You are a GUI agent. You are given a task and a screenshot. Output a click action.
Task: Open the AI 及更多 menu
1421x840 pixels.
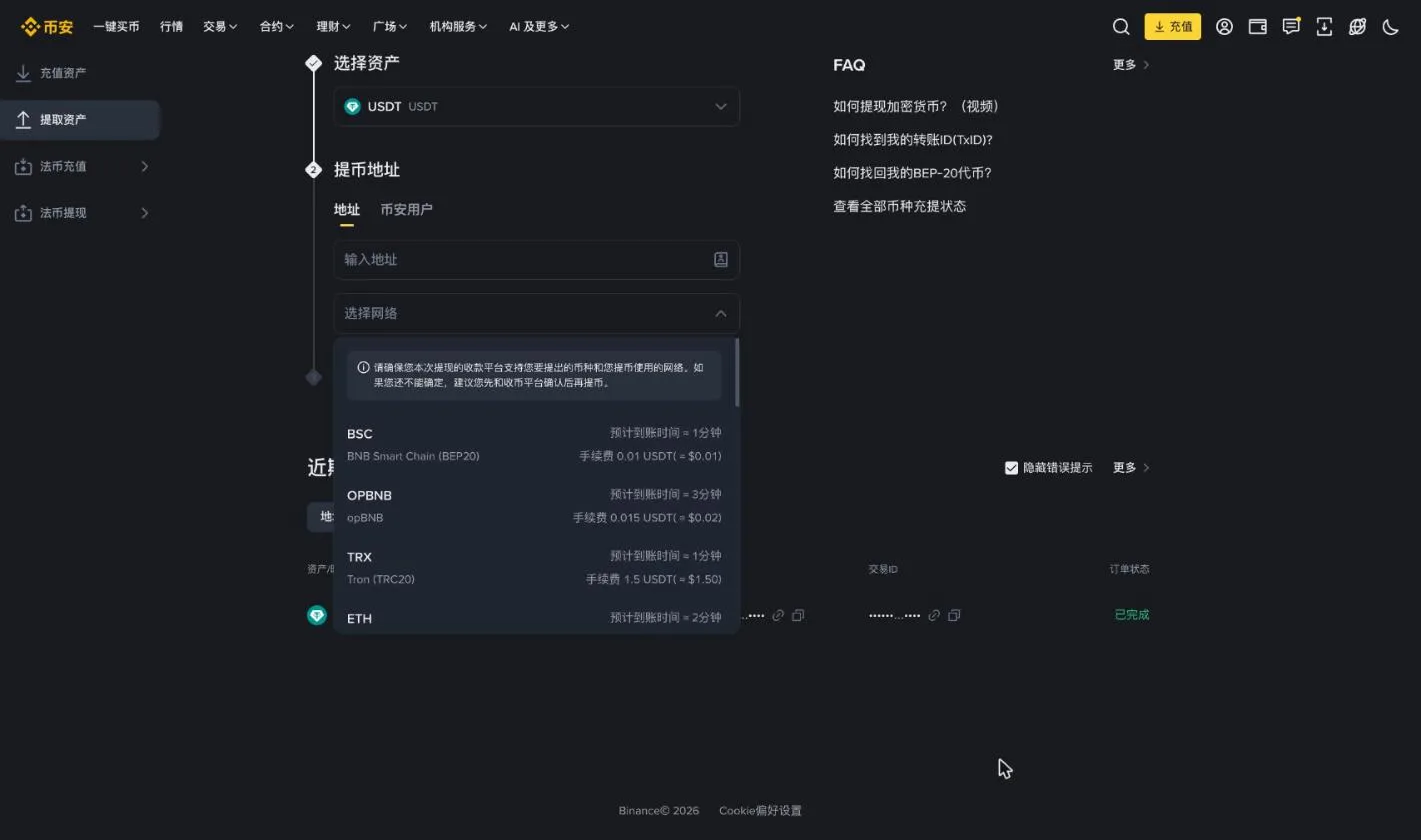pos(539,27)
